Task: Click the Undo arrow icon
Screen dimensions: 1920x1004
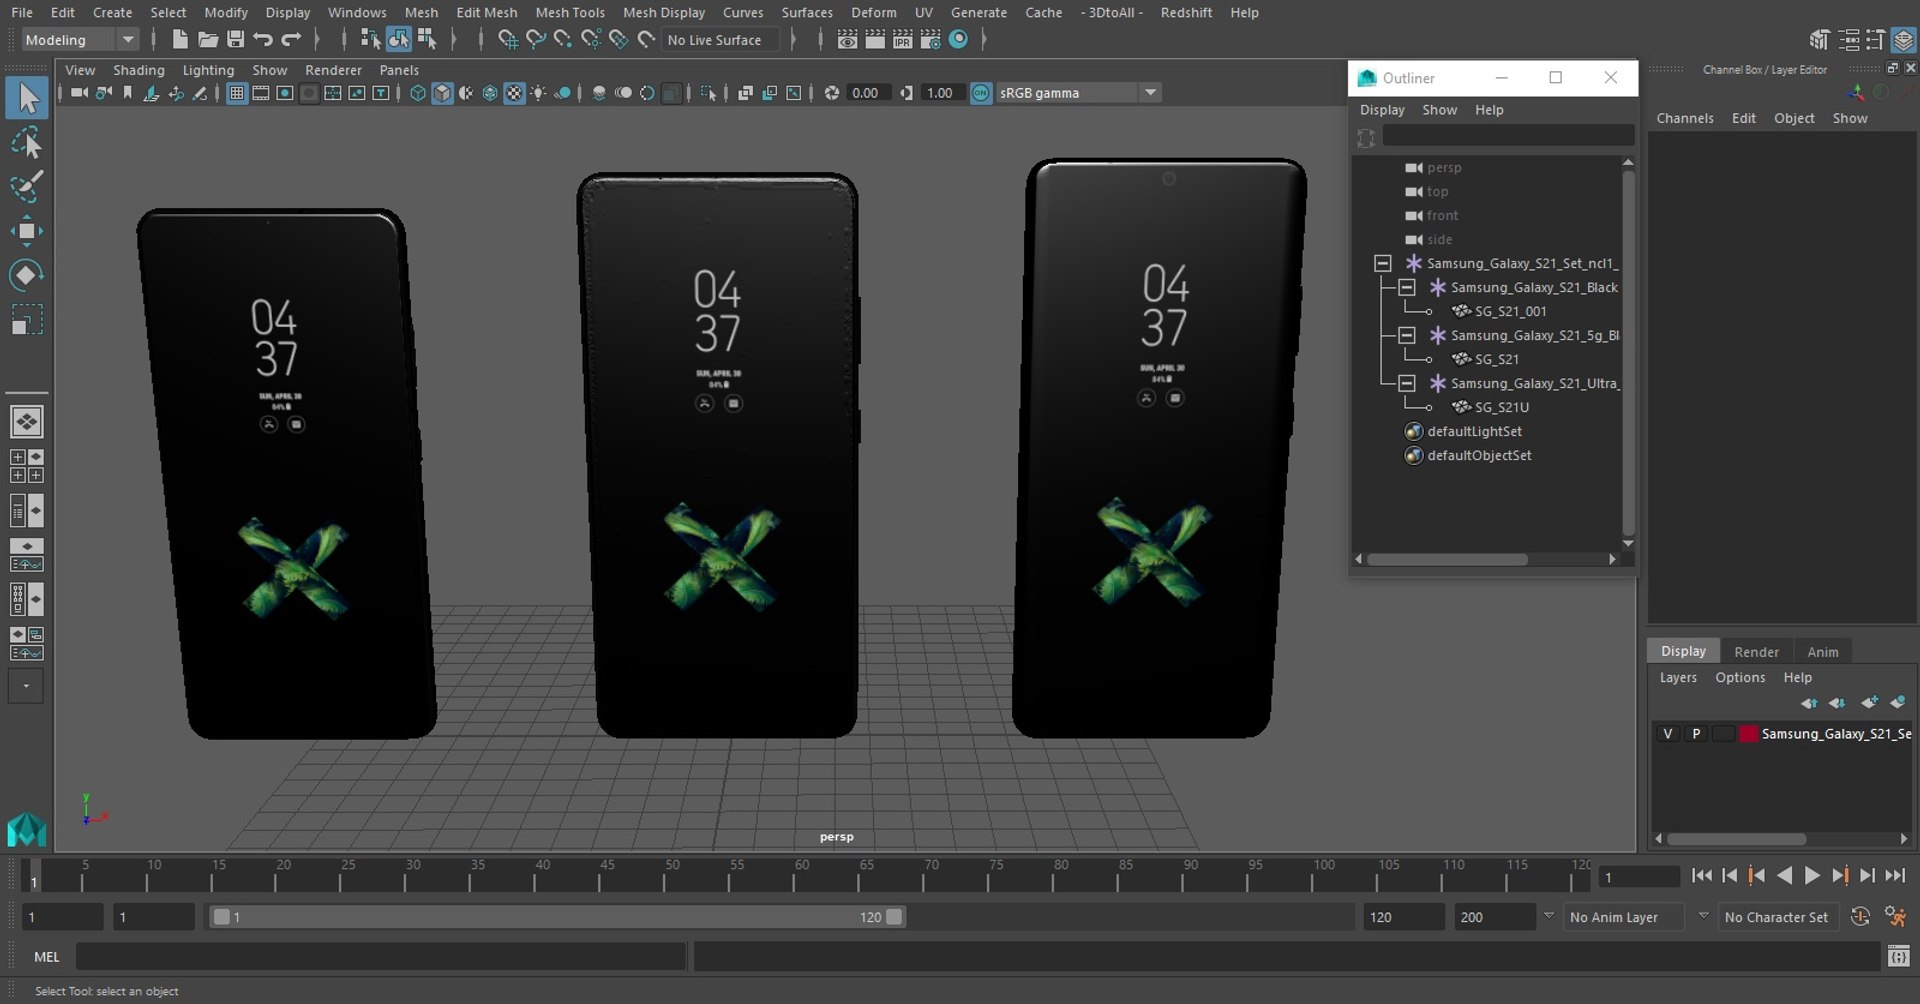Action: point(263,39)
